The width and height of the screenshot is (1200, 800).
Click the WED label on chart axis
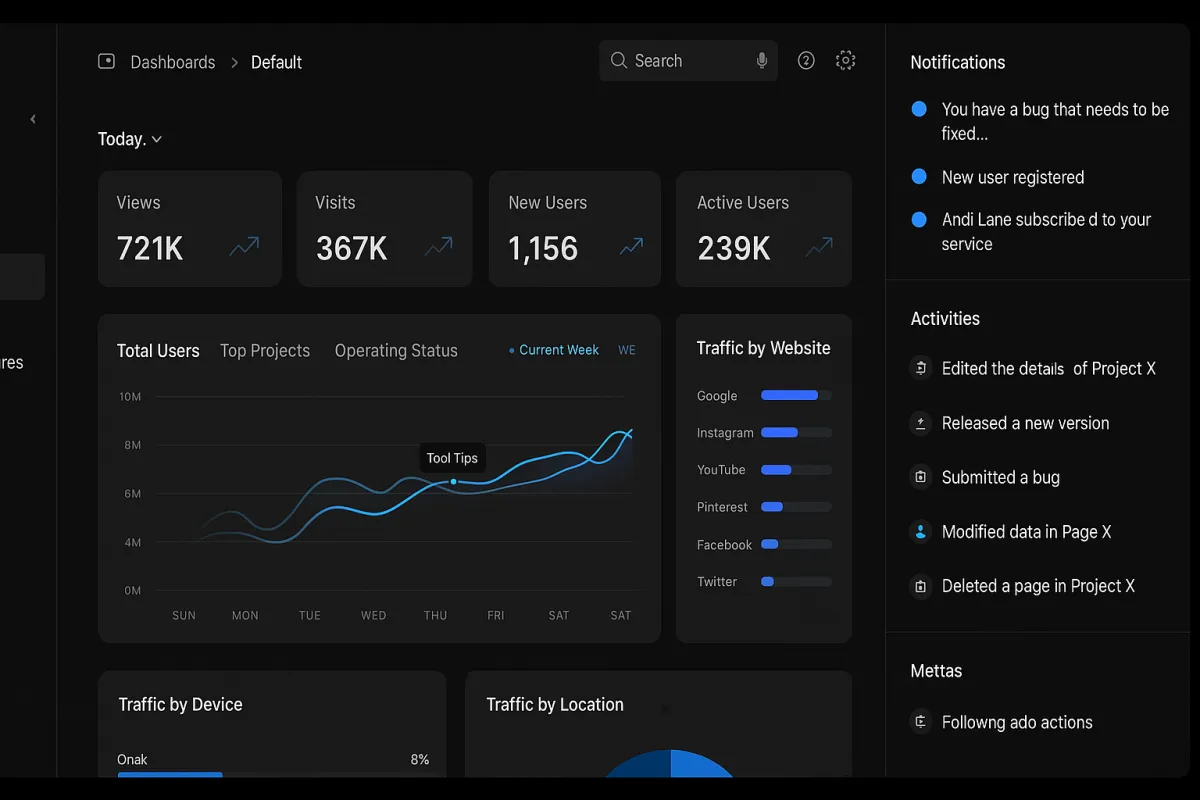tap(374, 615)
